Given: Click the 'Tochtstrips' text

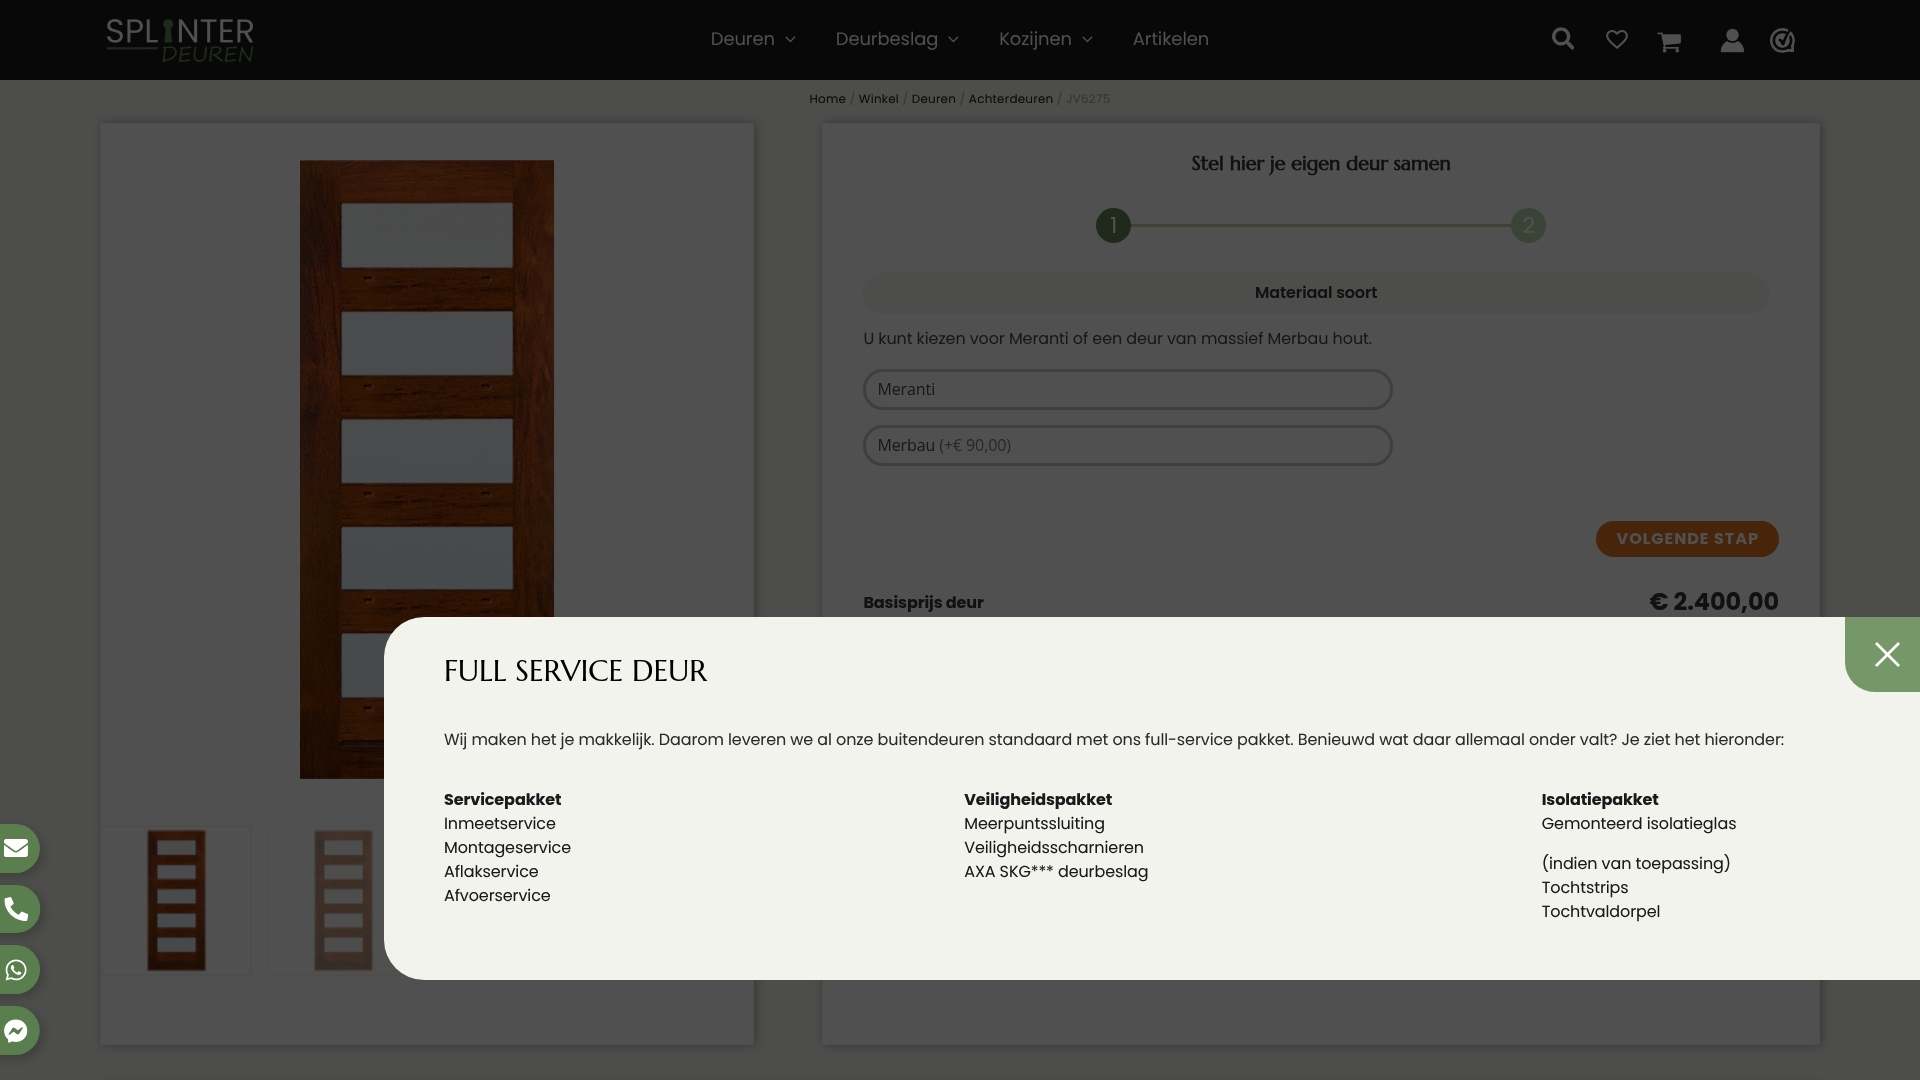Looking at the screenshot, I should click(1585, 887).
